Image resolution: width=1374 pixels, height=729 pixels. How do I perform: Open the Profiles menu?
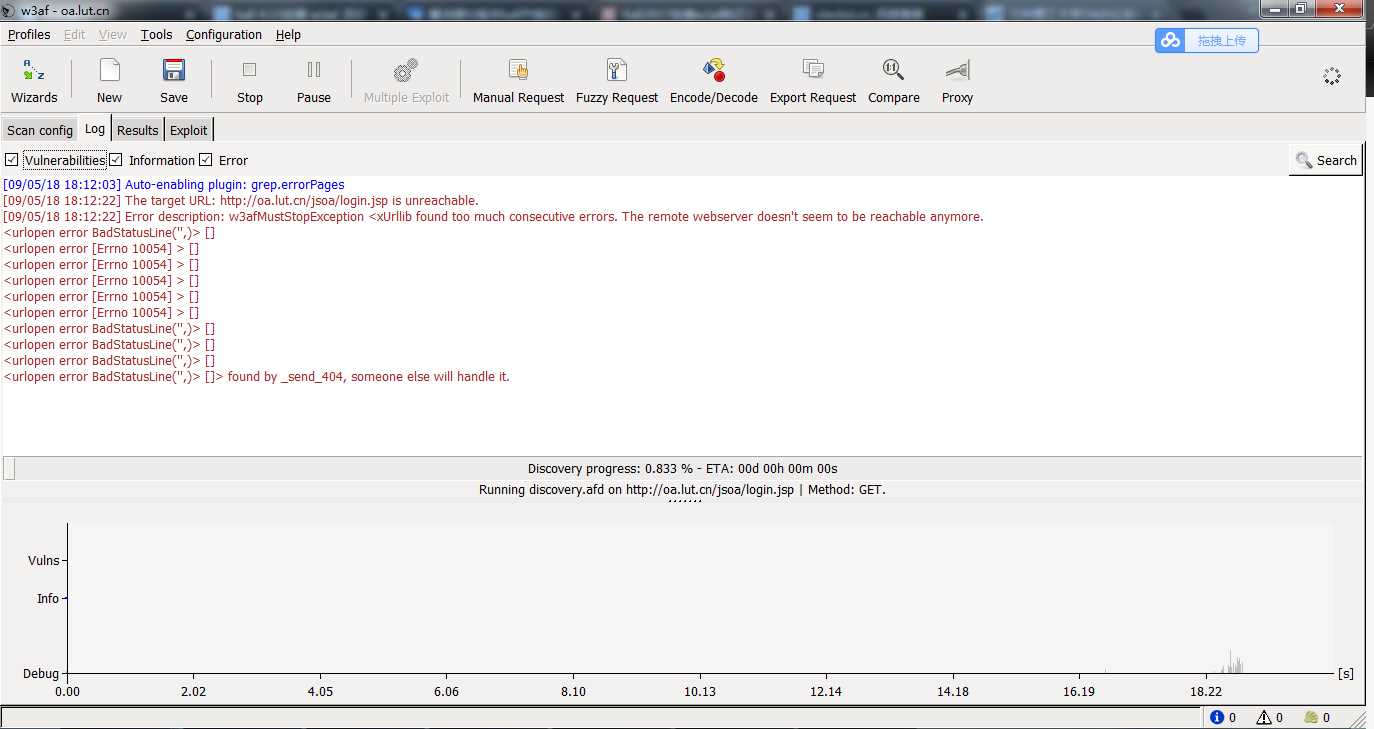tap(29, 34)
